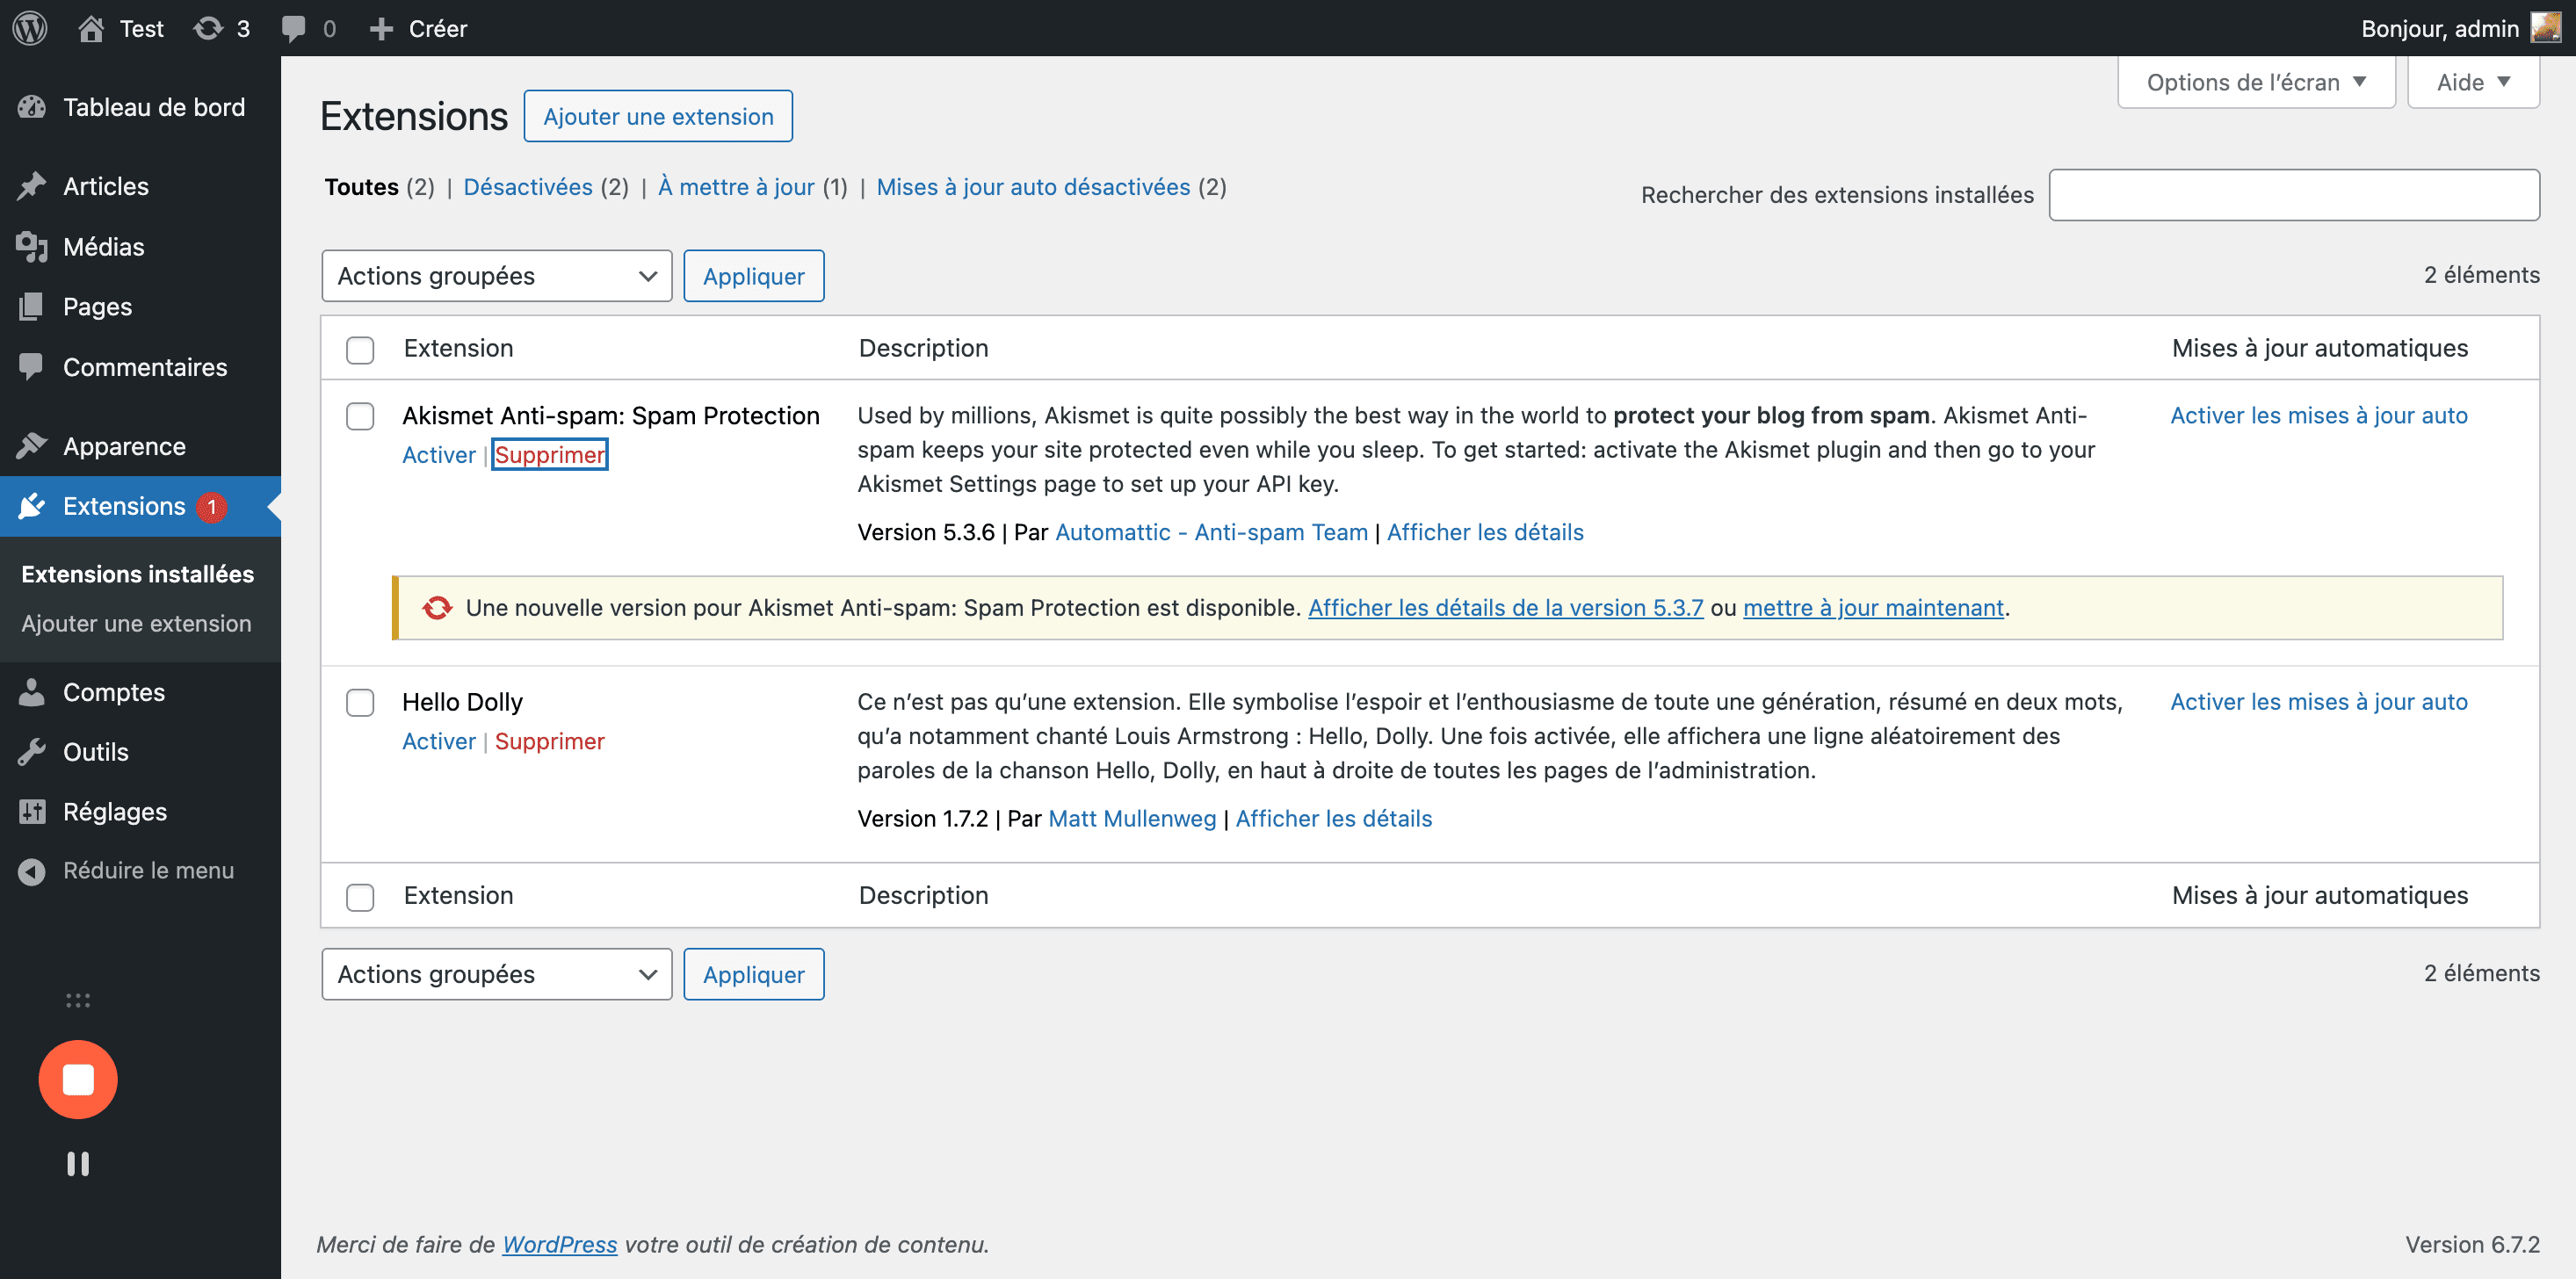Open top Actions groupées dropdown
The image size is (2576, 1279).
coord(497,276)
